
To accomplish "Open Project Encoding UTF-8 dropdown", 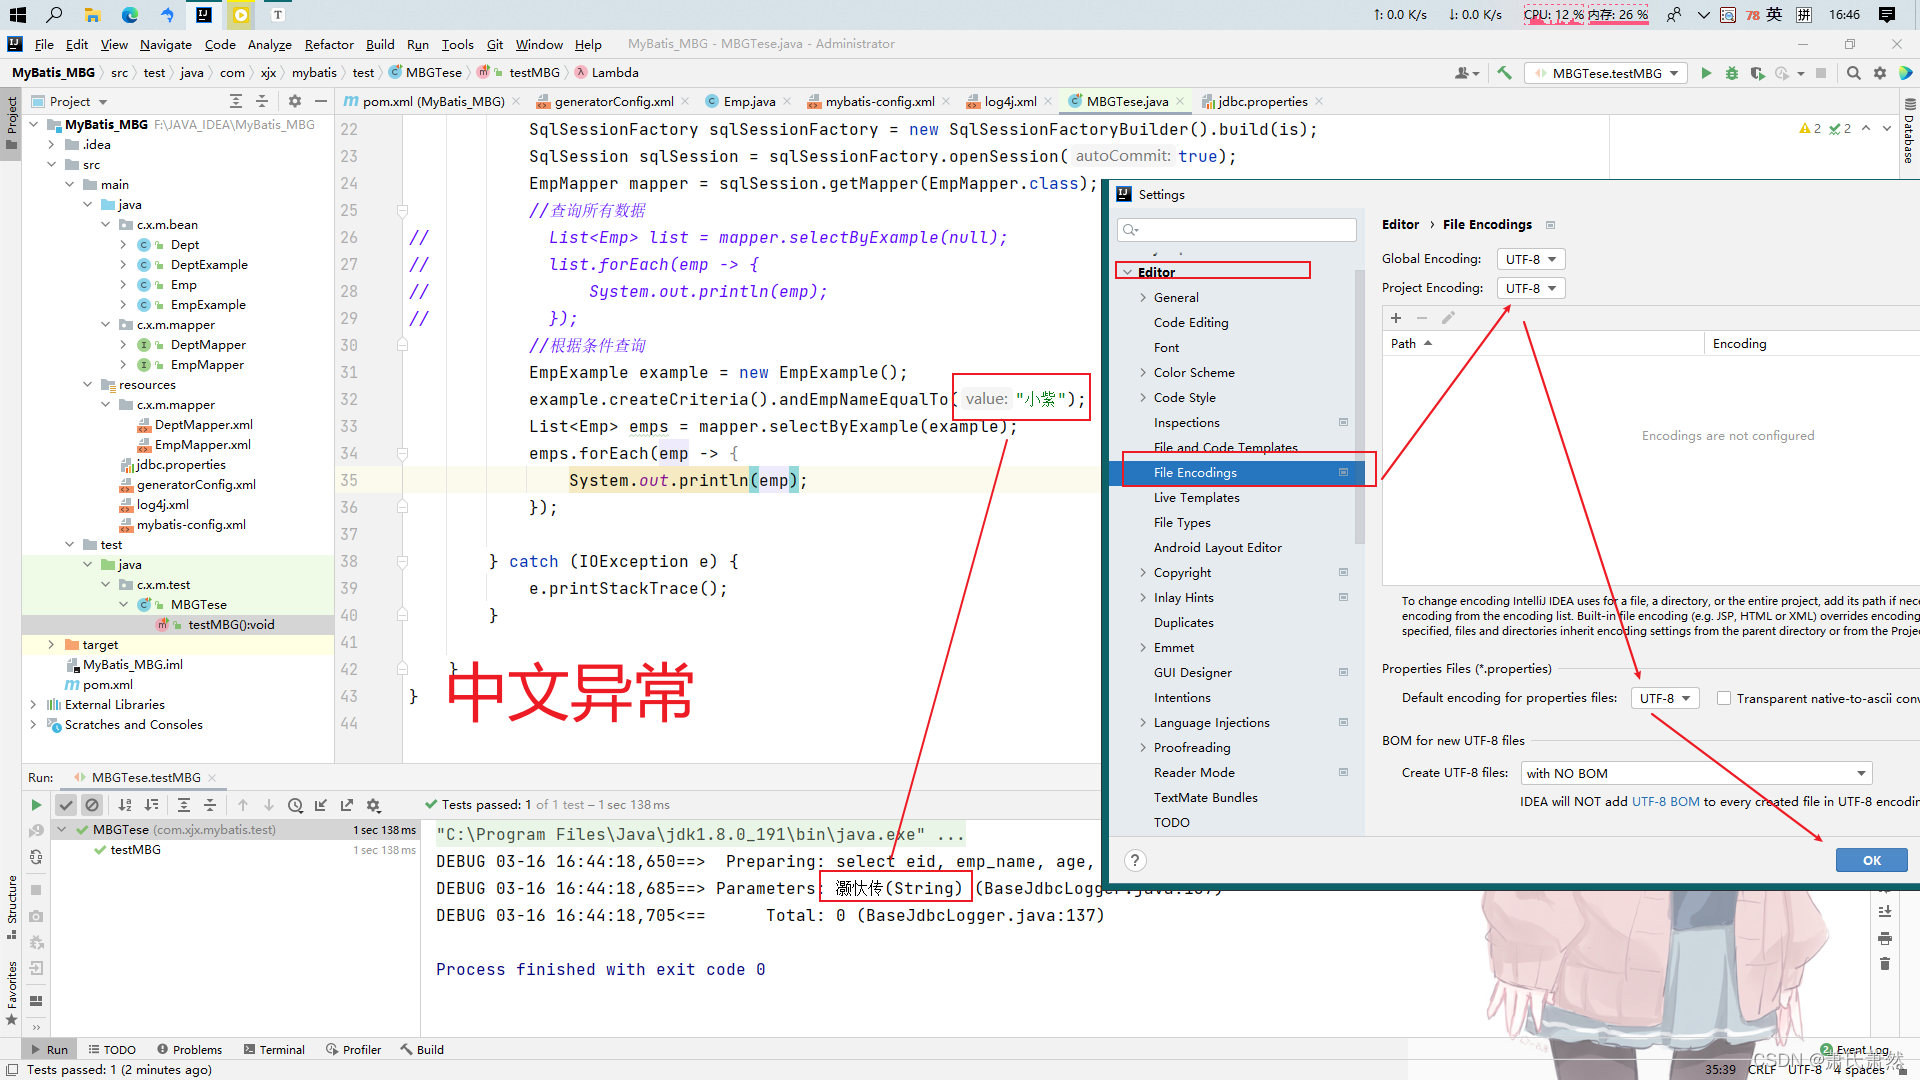I will pyautogui.click(x=1531, y=288).
